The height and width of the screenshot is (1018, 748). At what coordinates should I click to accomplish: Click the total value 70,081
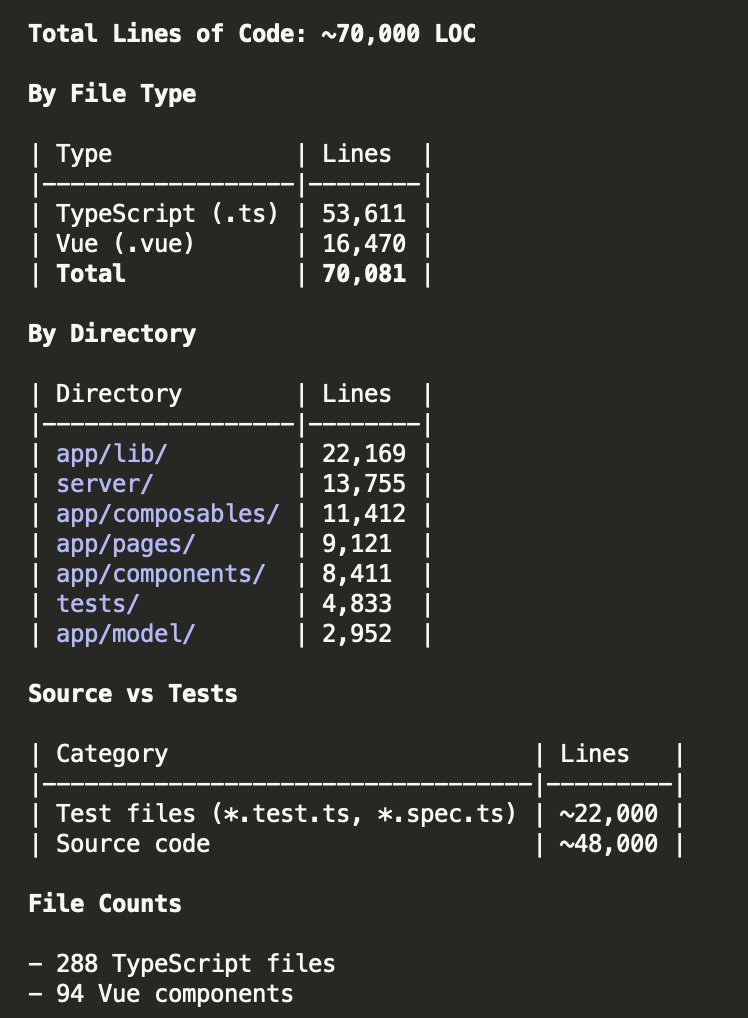[364, 273]
